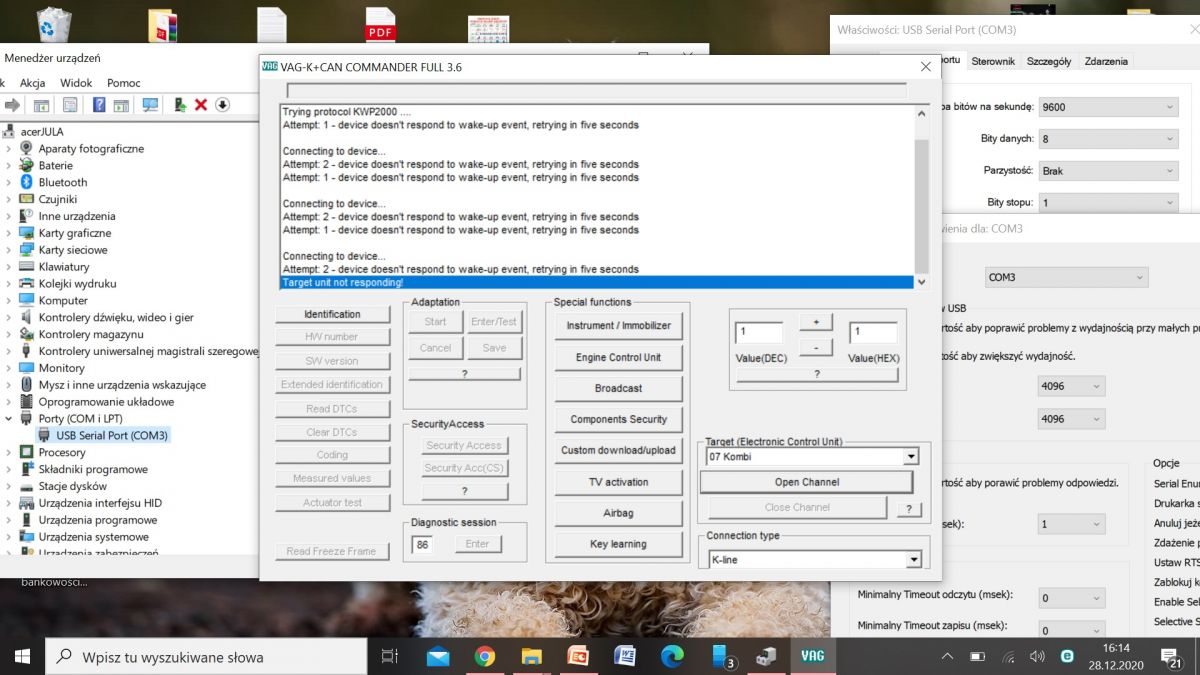Click the volume speaker tray icon
The height and width of the screenshot is (675, 1200).
click(x=1037, y=656)
